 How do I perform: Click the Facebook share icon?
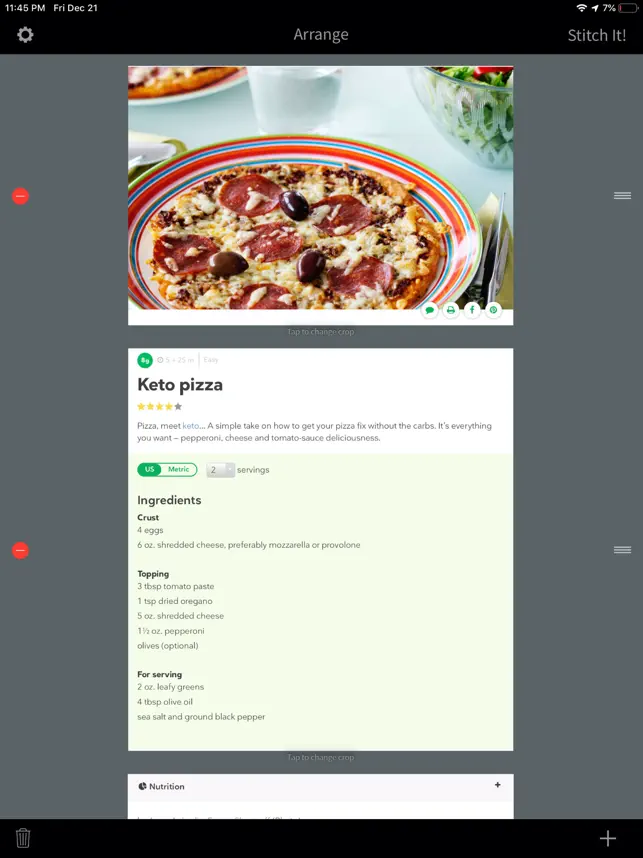[472, 310]
